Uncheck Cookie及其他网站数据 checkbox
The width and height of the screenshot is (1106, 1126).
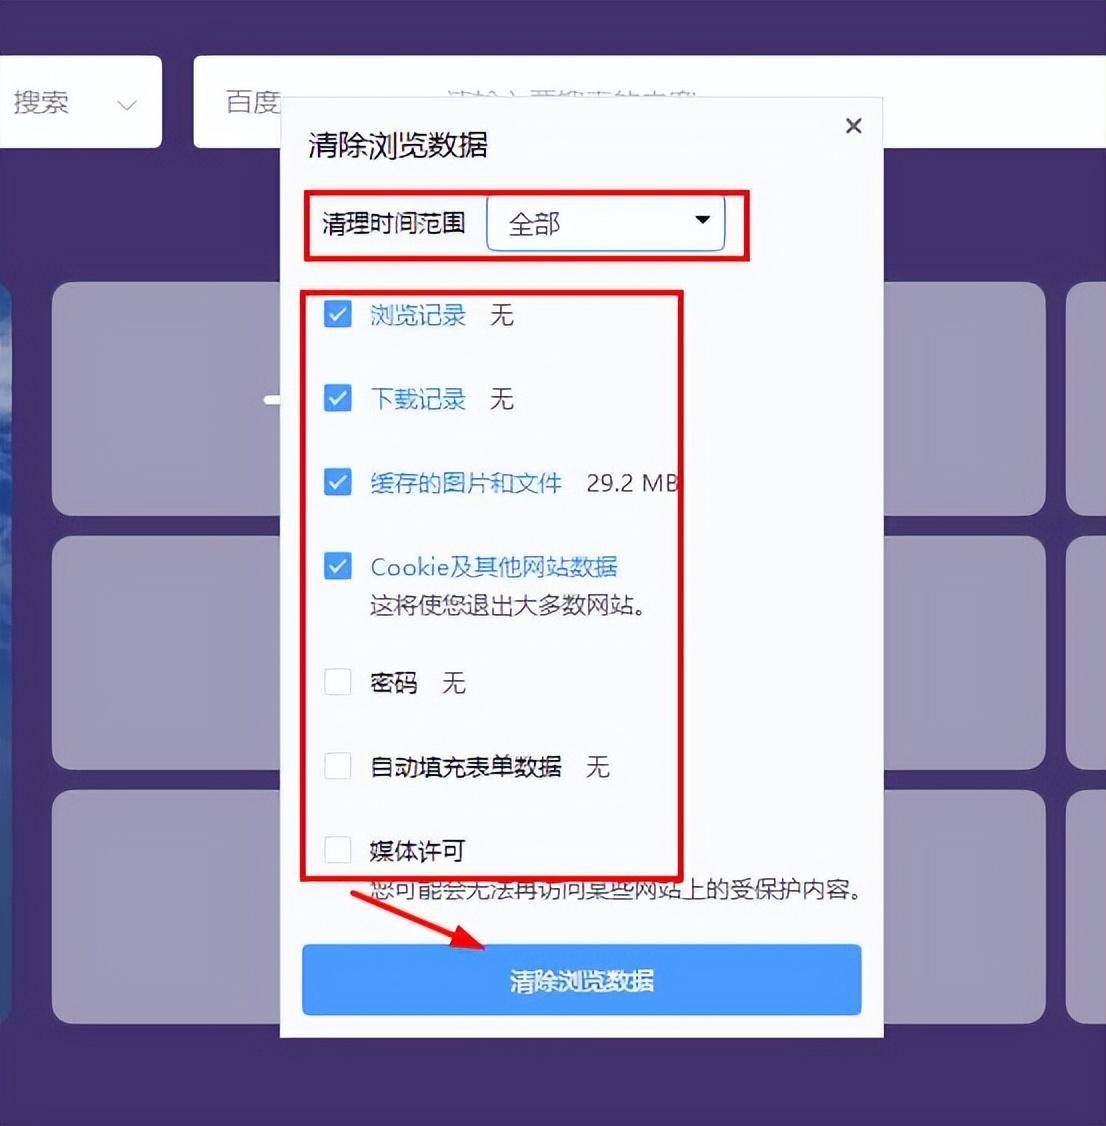(x=338, y=566)
